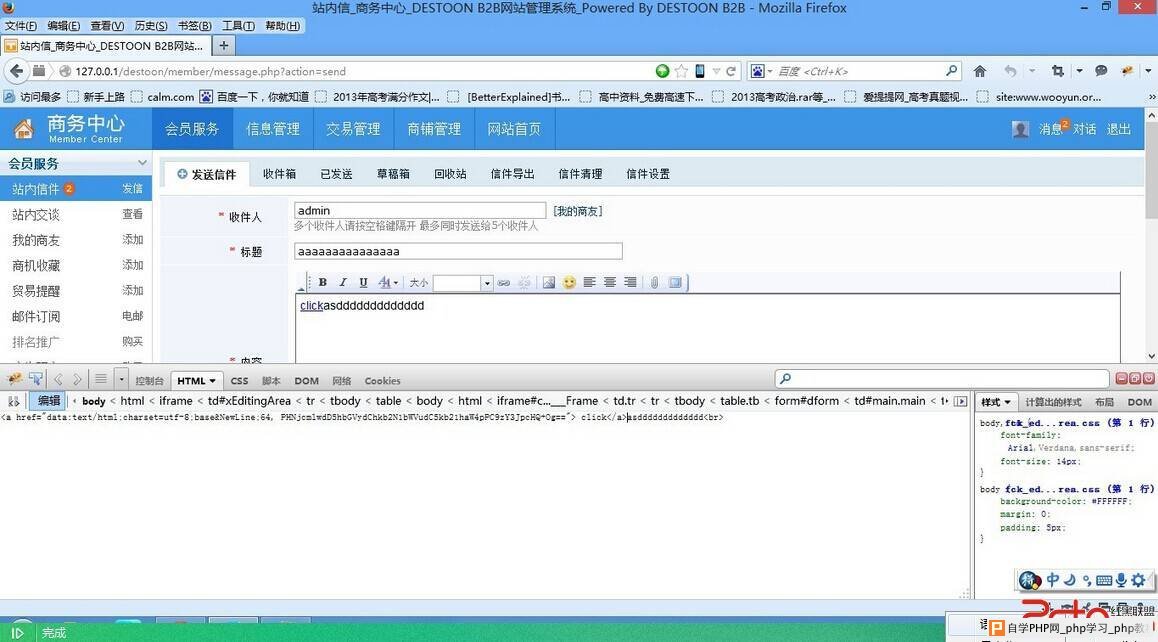The height and width of the screenshot is (642, 1158).
Task: Open the Baidu search engine selector dropdown
Action: point(761,71)
